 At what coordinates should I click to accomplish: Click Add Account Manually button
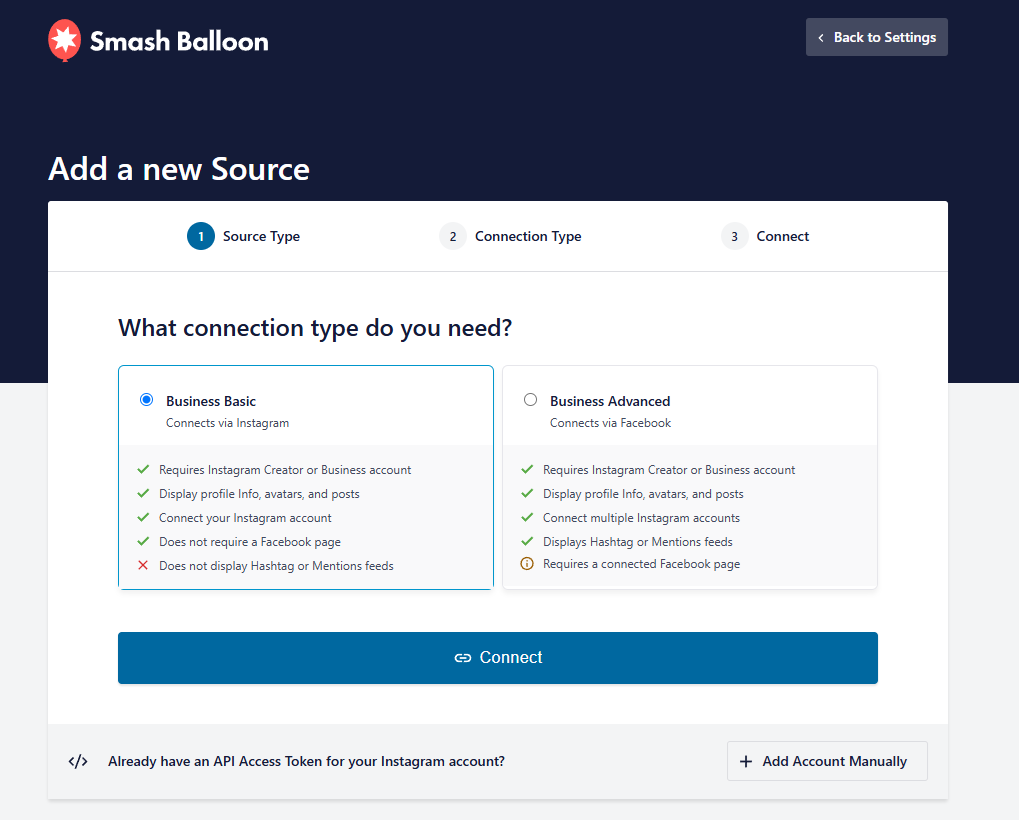[826, 761]
